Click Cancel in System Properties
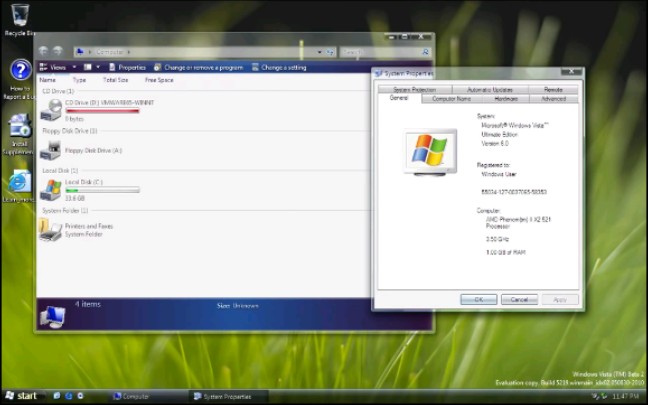648x405 pixels. [x=519, y=300]
